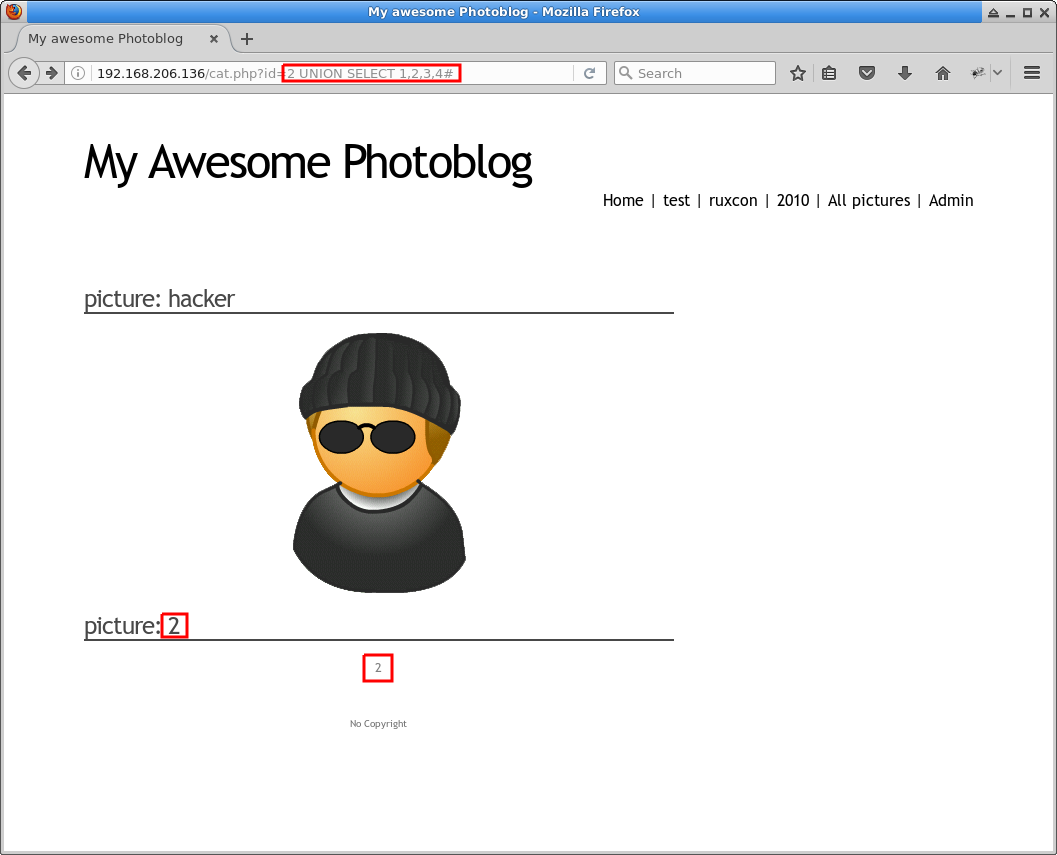Go back to the previous page
Screen dimensions: 1057x855
click(x=24, y=73)
